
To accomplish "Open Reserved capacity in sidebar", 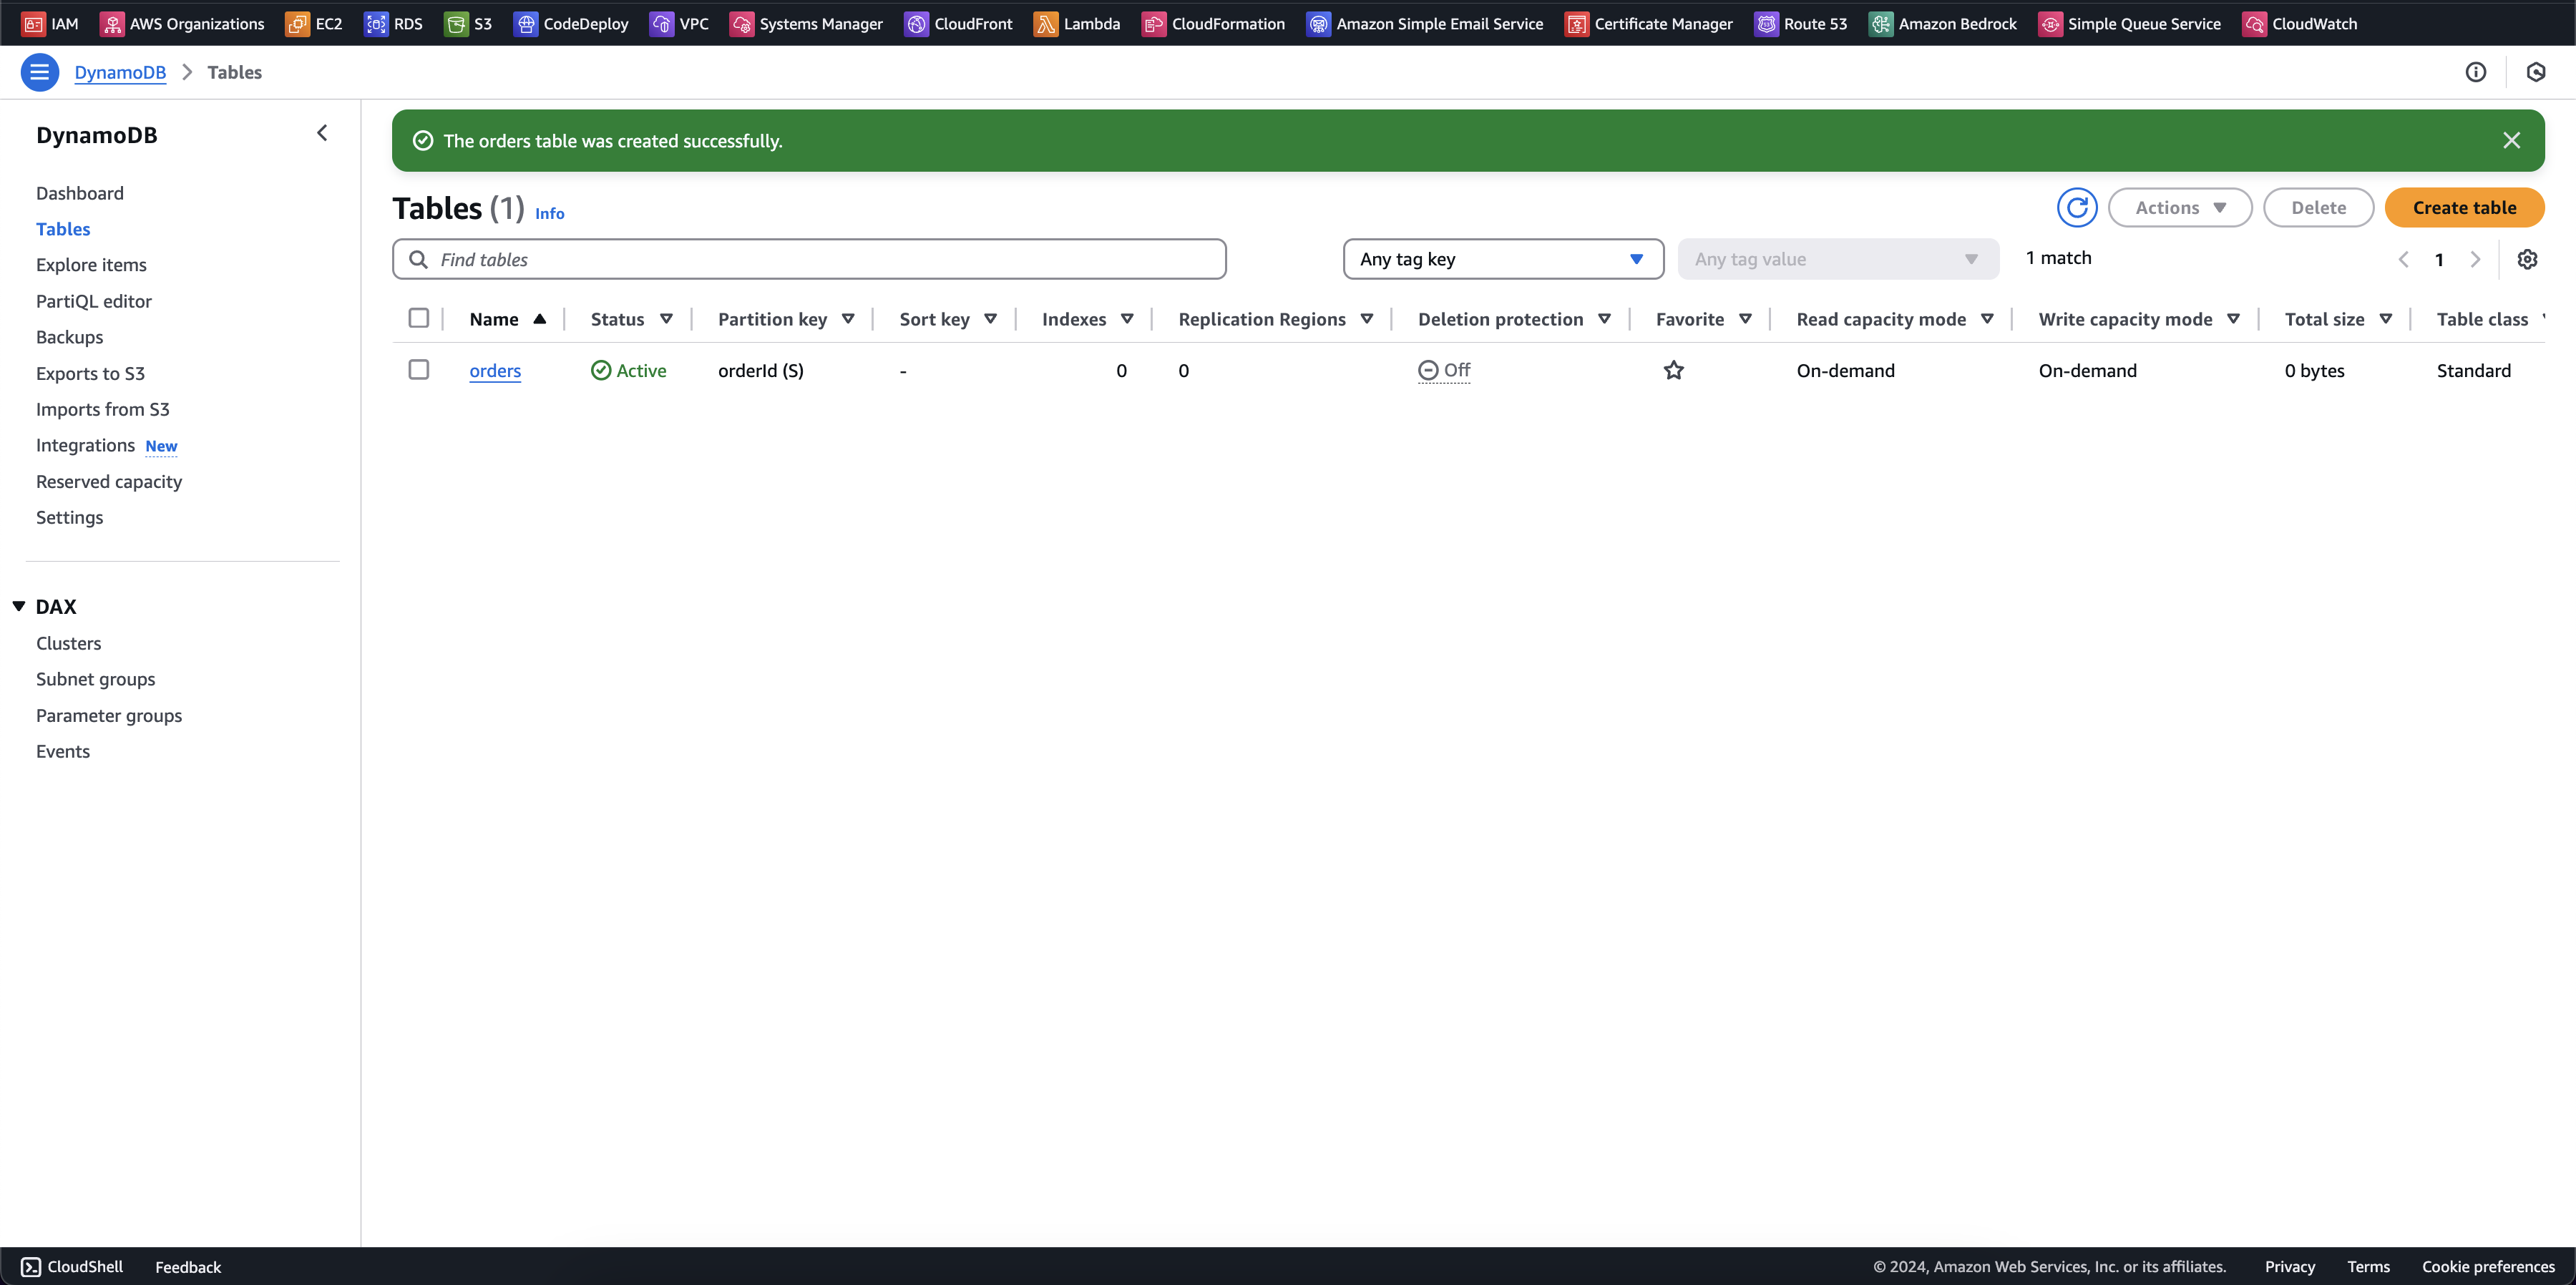I will (109, 482).
